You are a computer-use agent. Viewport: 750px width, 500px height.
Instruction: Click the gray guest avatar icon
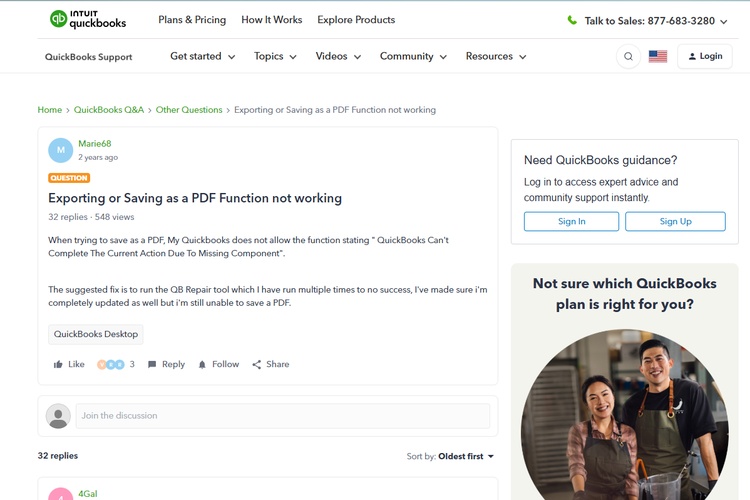(58, 416)
